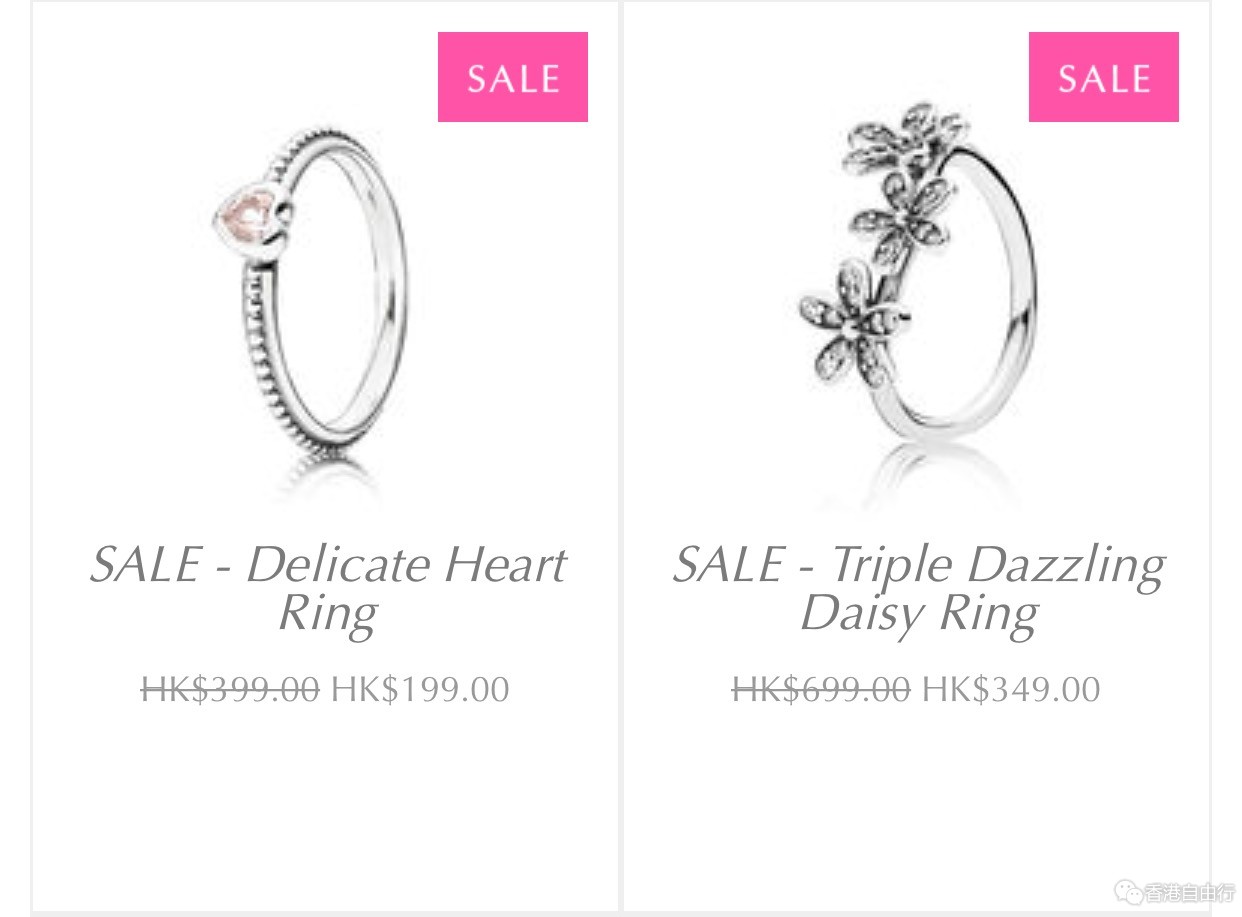Click 'Daisy Ring' on the title's second line
The image size is (1242, 917).
coord(918,614)
